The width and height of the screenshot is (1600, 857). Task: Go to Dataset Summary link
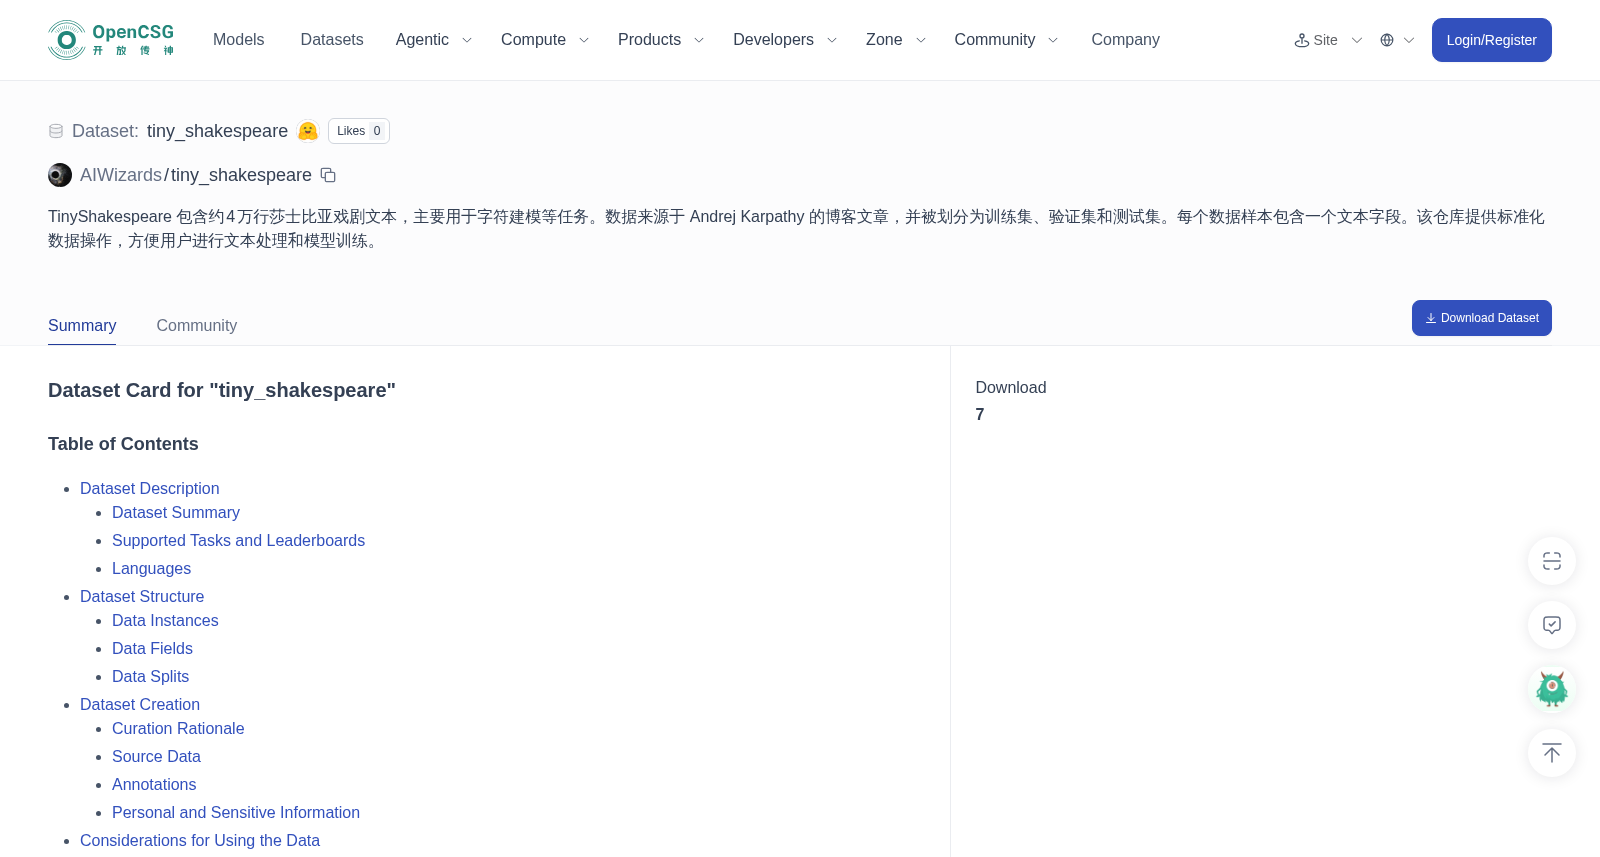176,512
